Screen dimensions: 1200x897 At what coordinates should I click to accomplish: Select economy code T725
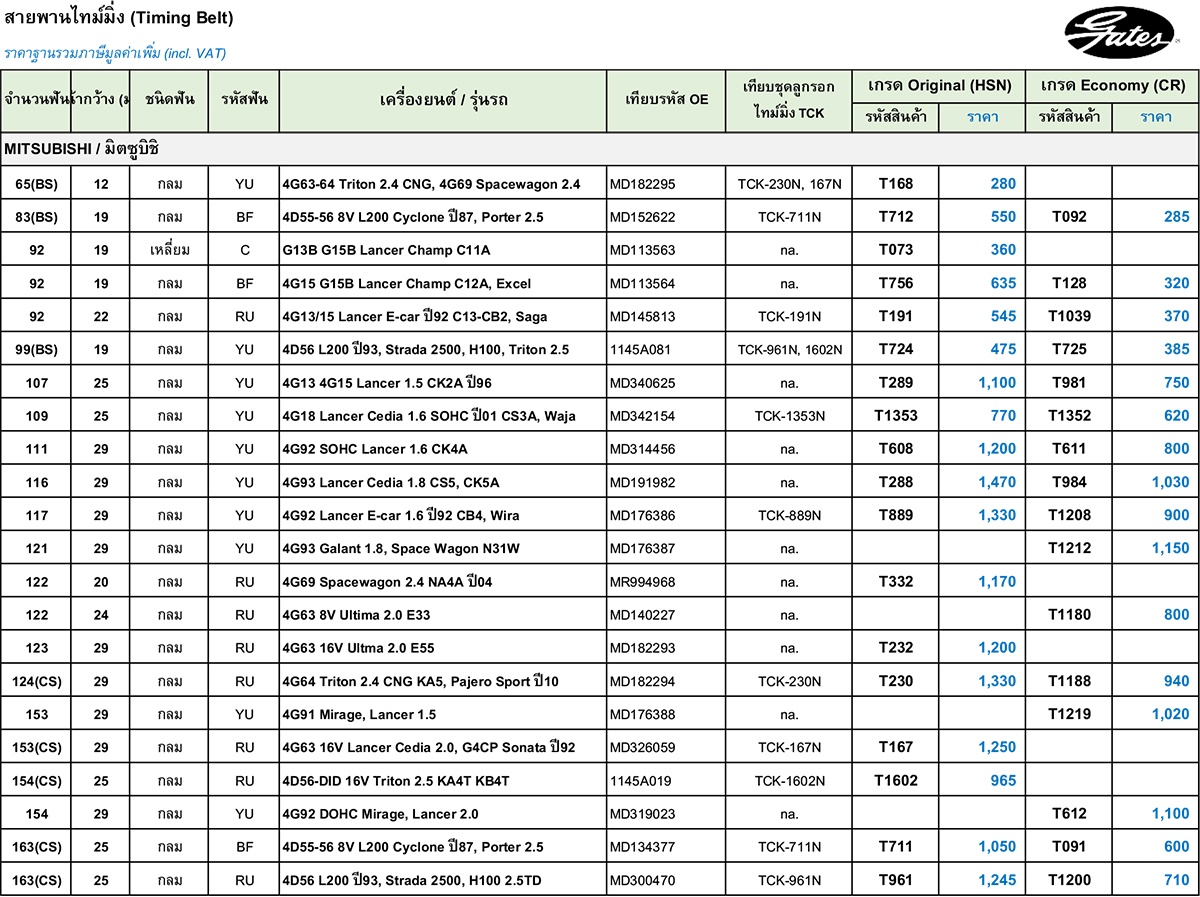[1069, 349]
